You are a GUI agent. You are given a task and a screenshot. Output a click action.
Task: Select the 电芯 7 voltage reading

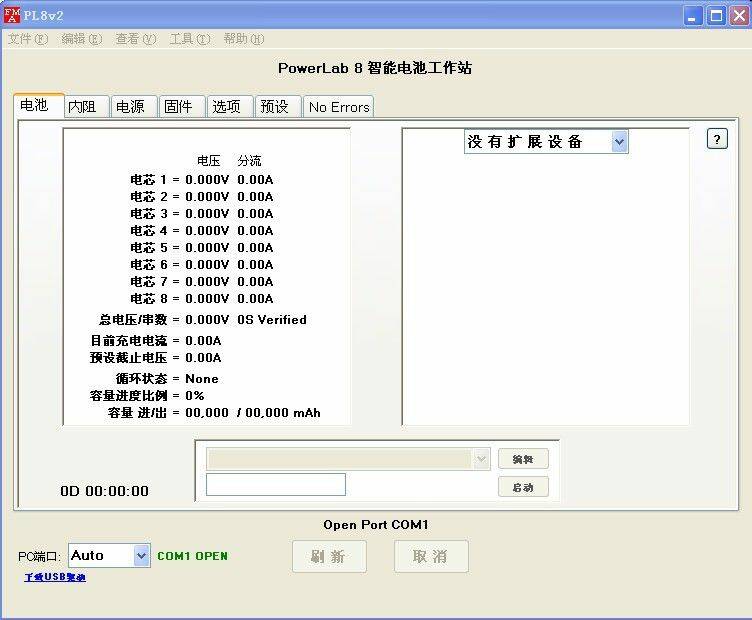coord(207,281)
